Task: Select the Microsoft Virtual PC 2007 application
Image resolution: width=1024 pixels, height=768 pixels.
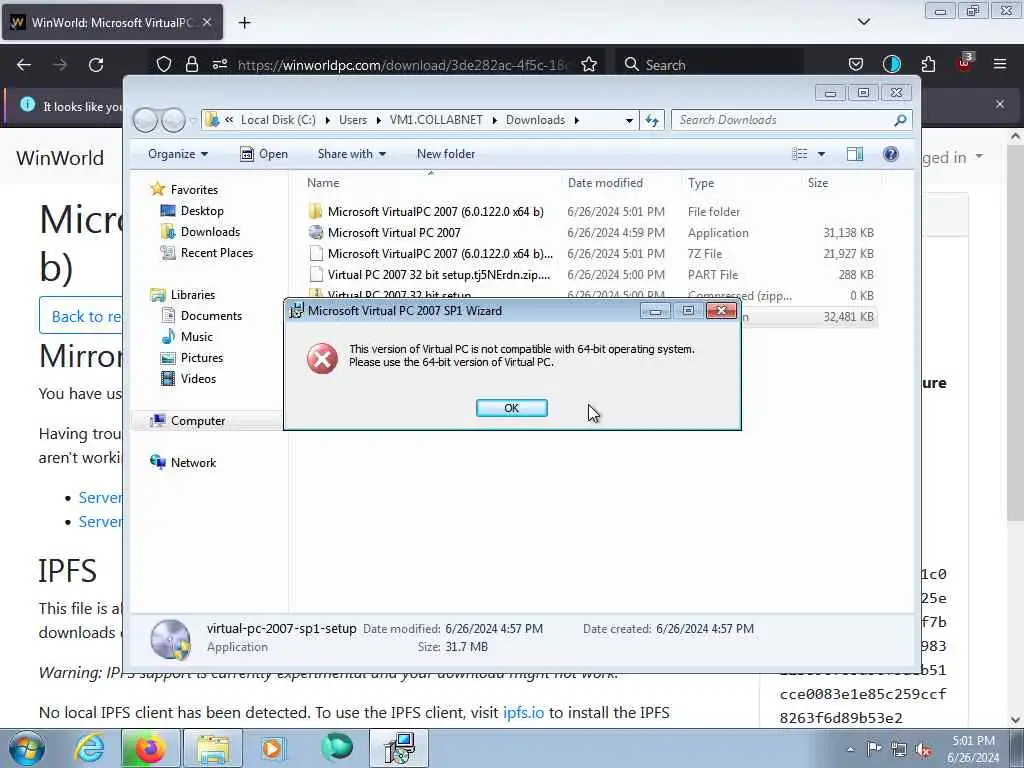Action: point(394,232)
